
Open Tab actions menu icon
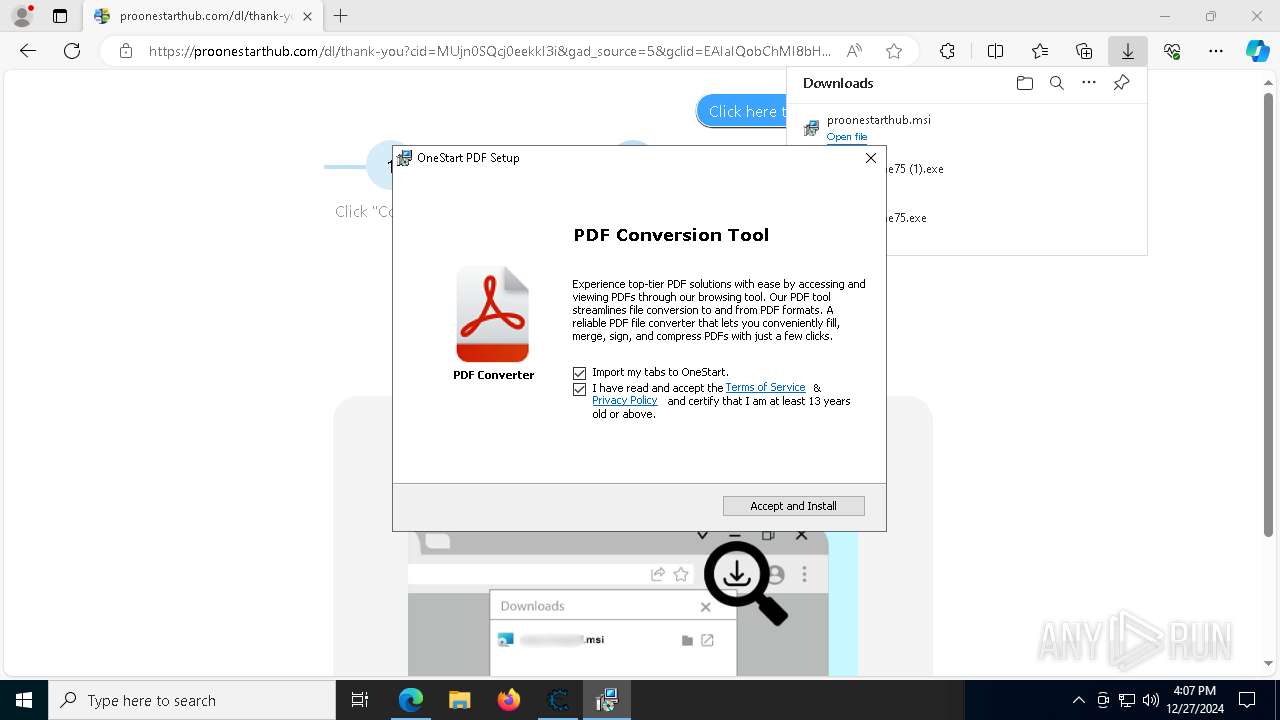60,16
